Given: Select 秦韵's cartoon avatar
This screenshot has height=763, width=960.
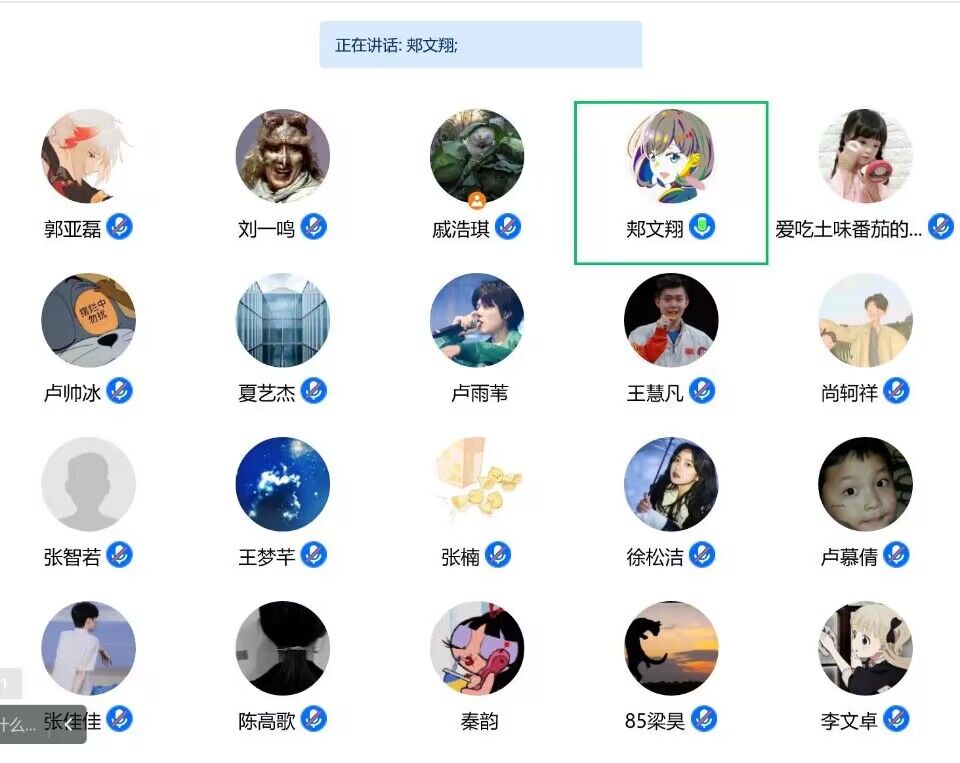Looking at the screenshot, I should [477, 648].
